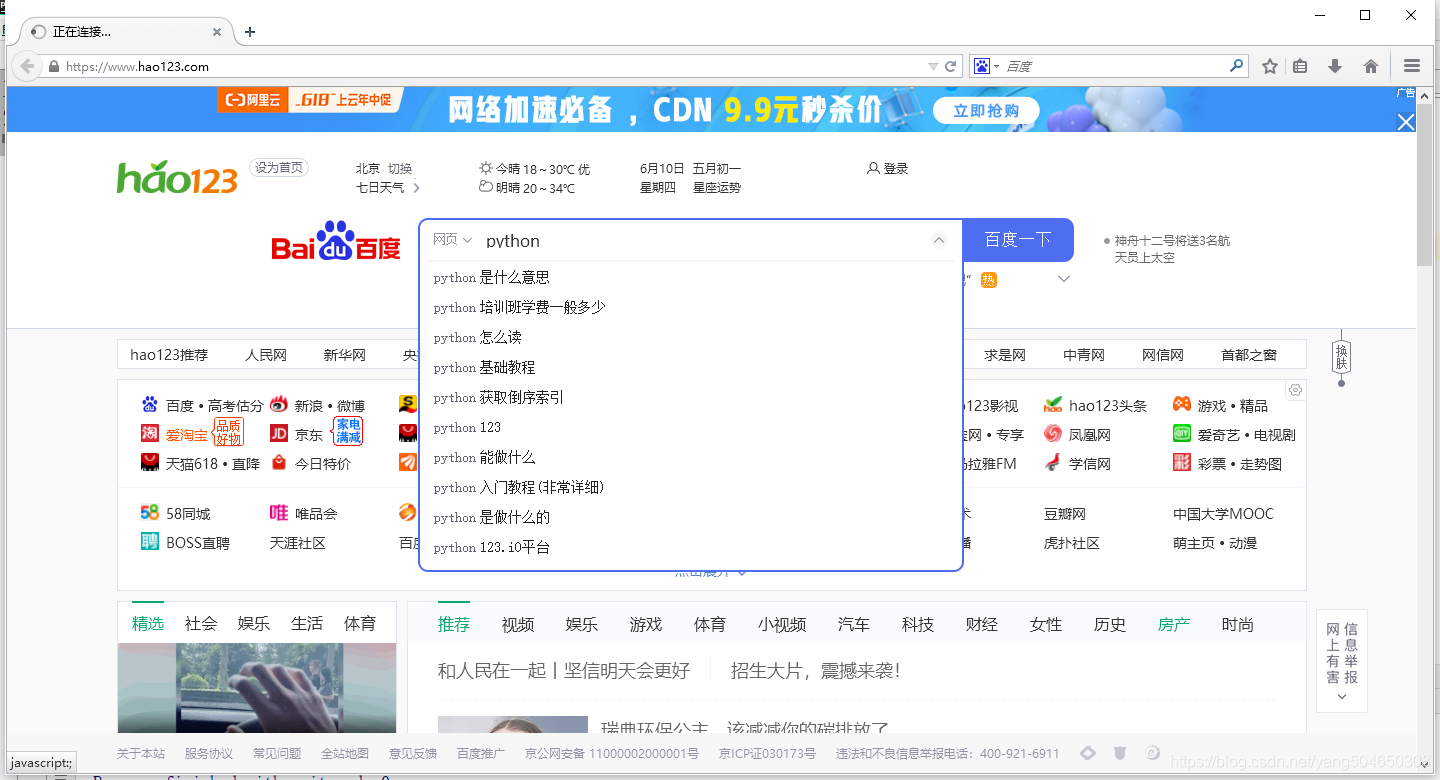Switch to the 精选 news tab
Image resolution: width=1440 pixels, height=780 pixels.
tap(148, 623)
